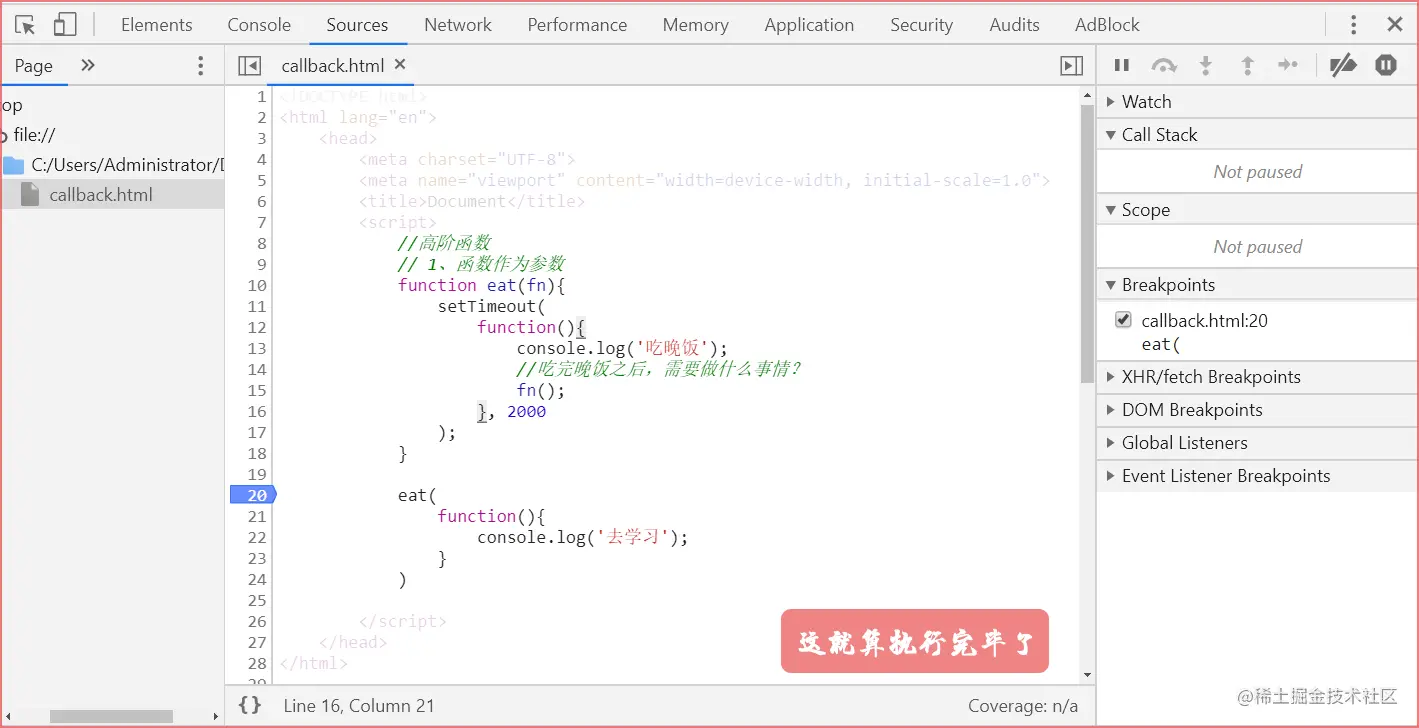Click the 'function eat(fn){' code line

coord(482,285)
